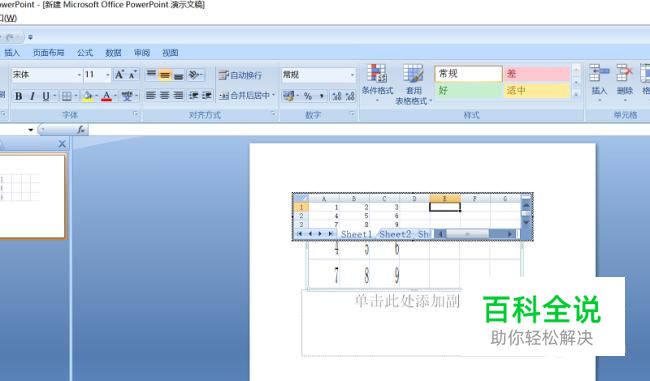Toggle 自动换行 wrap text
This screenshot has width=650, height=381.
point(240,75)
